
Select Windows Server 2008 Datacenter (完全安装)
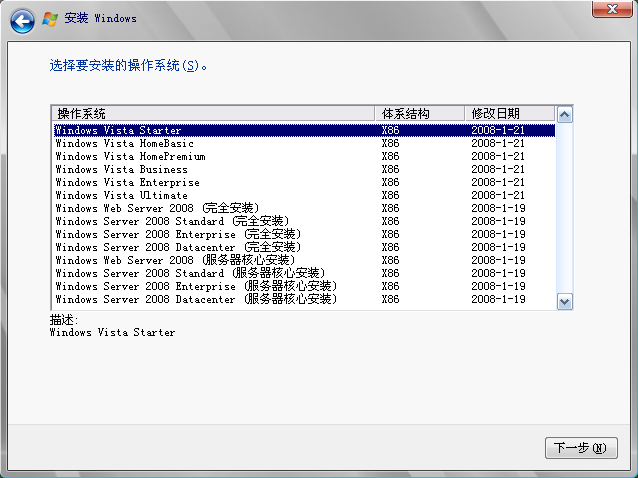(304, 247)
